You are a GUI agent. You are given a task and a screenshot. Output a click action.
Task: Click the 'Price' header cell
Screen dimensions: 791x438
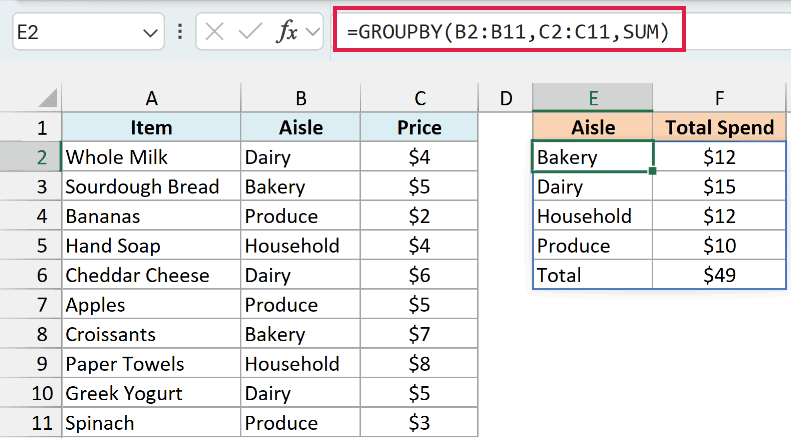(419, 128)
